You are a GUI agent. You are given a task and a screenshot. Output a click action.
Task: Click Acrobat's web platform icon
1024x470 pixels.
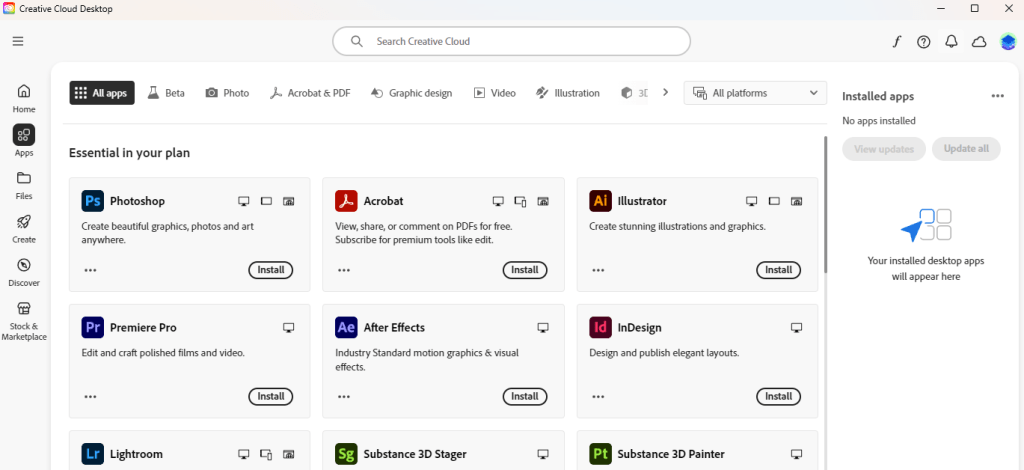point(543,201)
